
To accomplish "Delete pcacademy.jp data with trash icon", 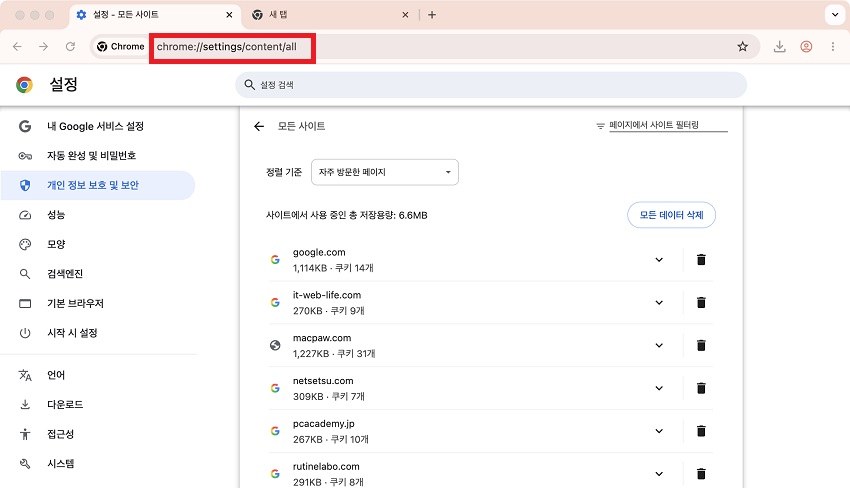I will coord(701,431).
